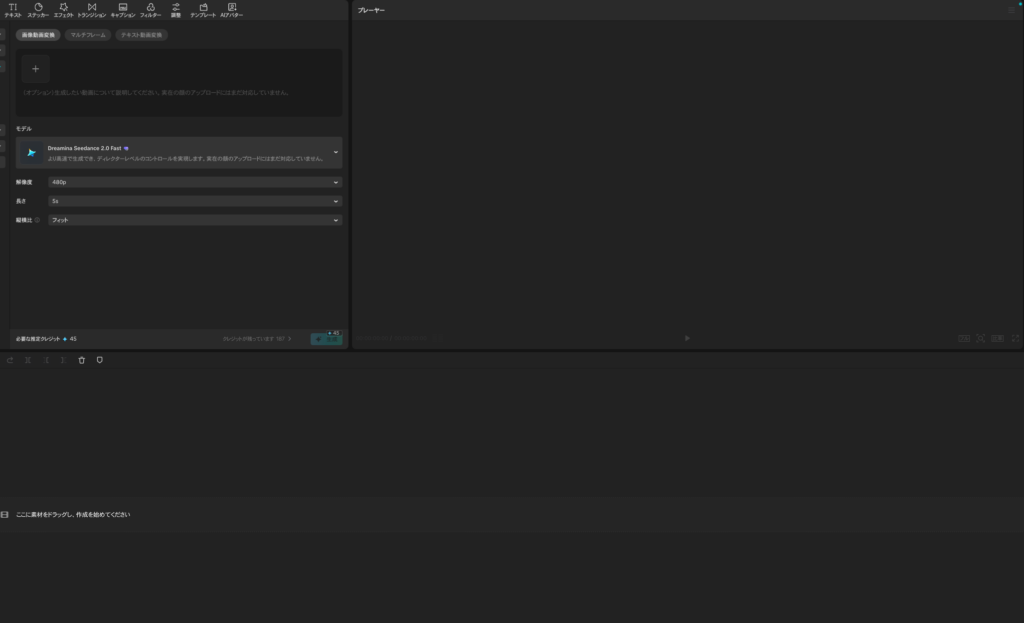
Task: Open the テキスト (Text) tool panel
Action: 13,10
